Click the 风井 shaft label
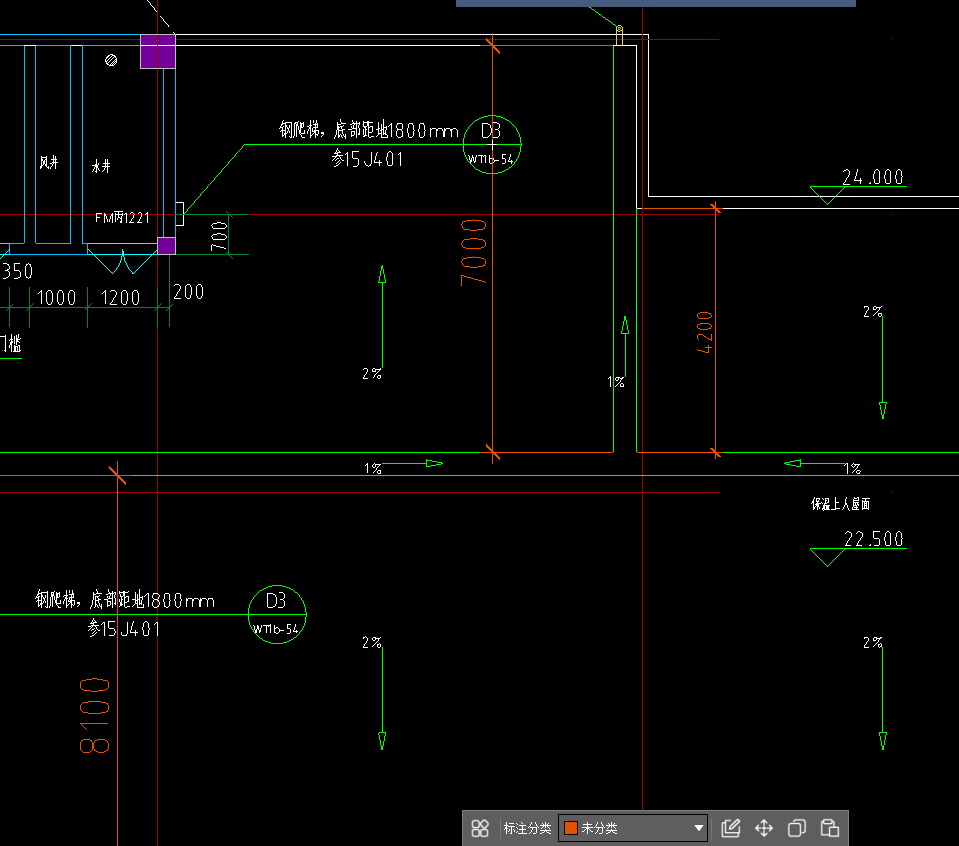959x846 pixels. [x=49, y=163]
